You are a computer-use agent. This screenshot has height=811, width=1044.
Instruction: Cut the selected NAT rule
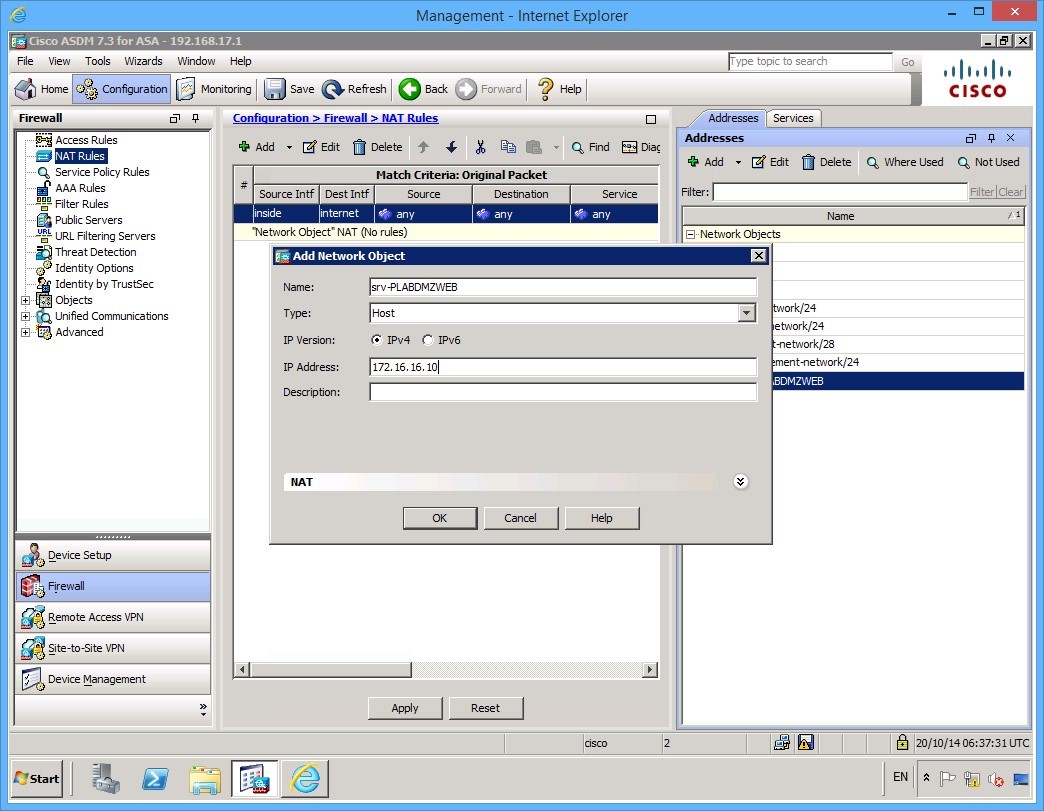(481, 147)
